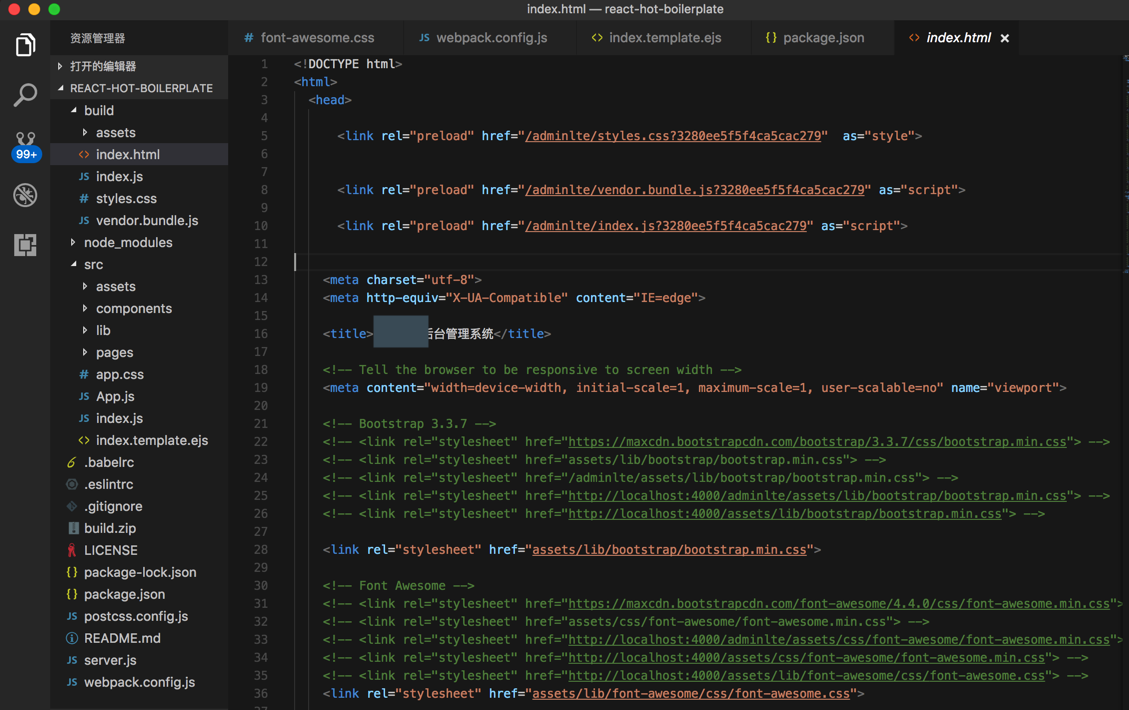1129x710 pixels.
Task: Expand the components folder under src
Action: pos(133,308)
